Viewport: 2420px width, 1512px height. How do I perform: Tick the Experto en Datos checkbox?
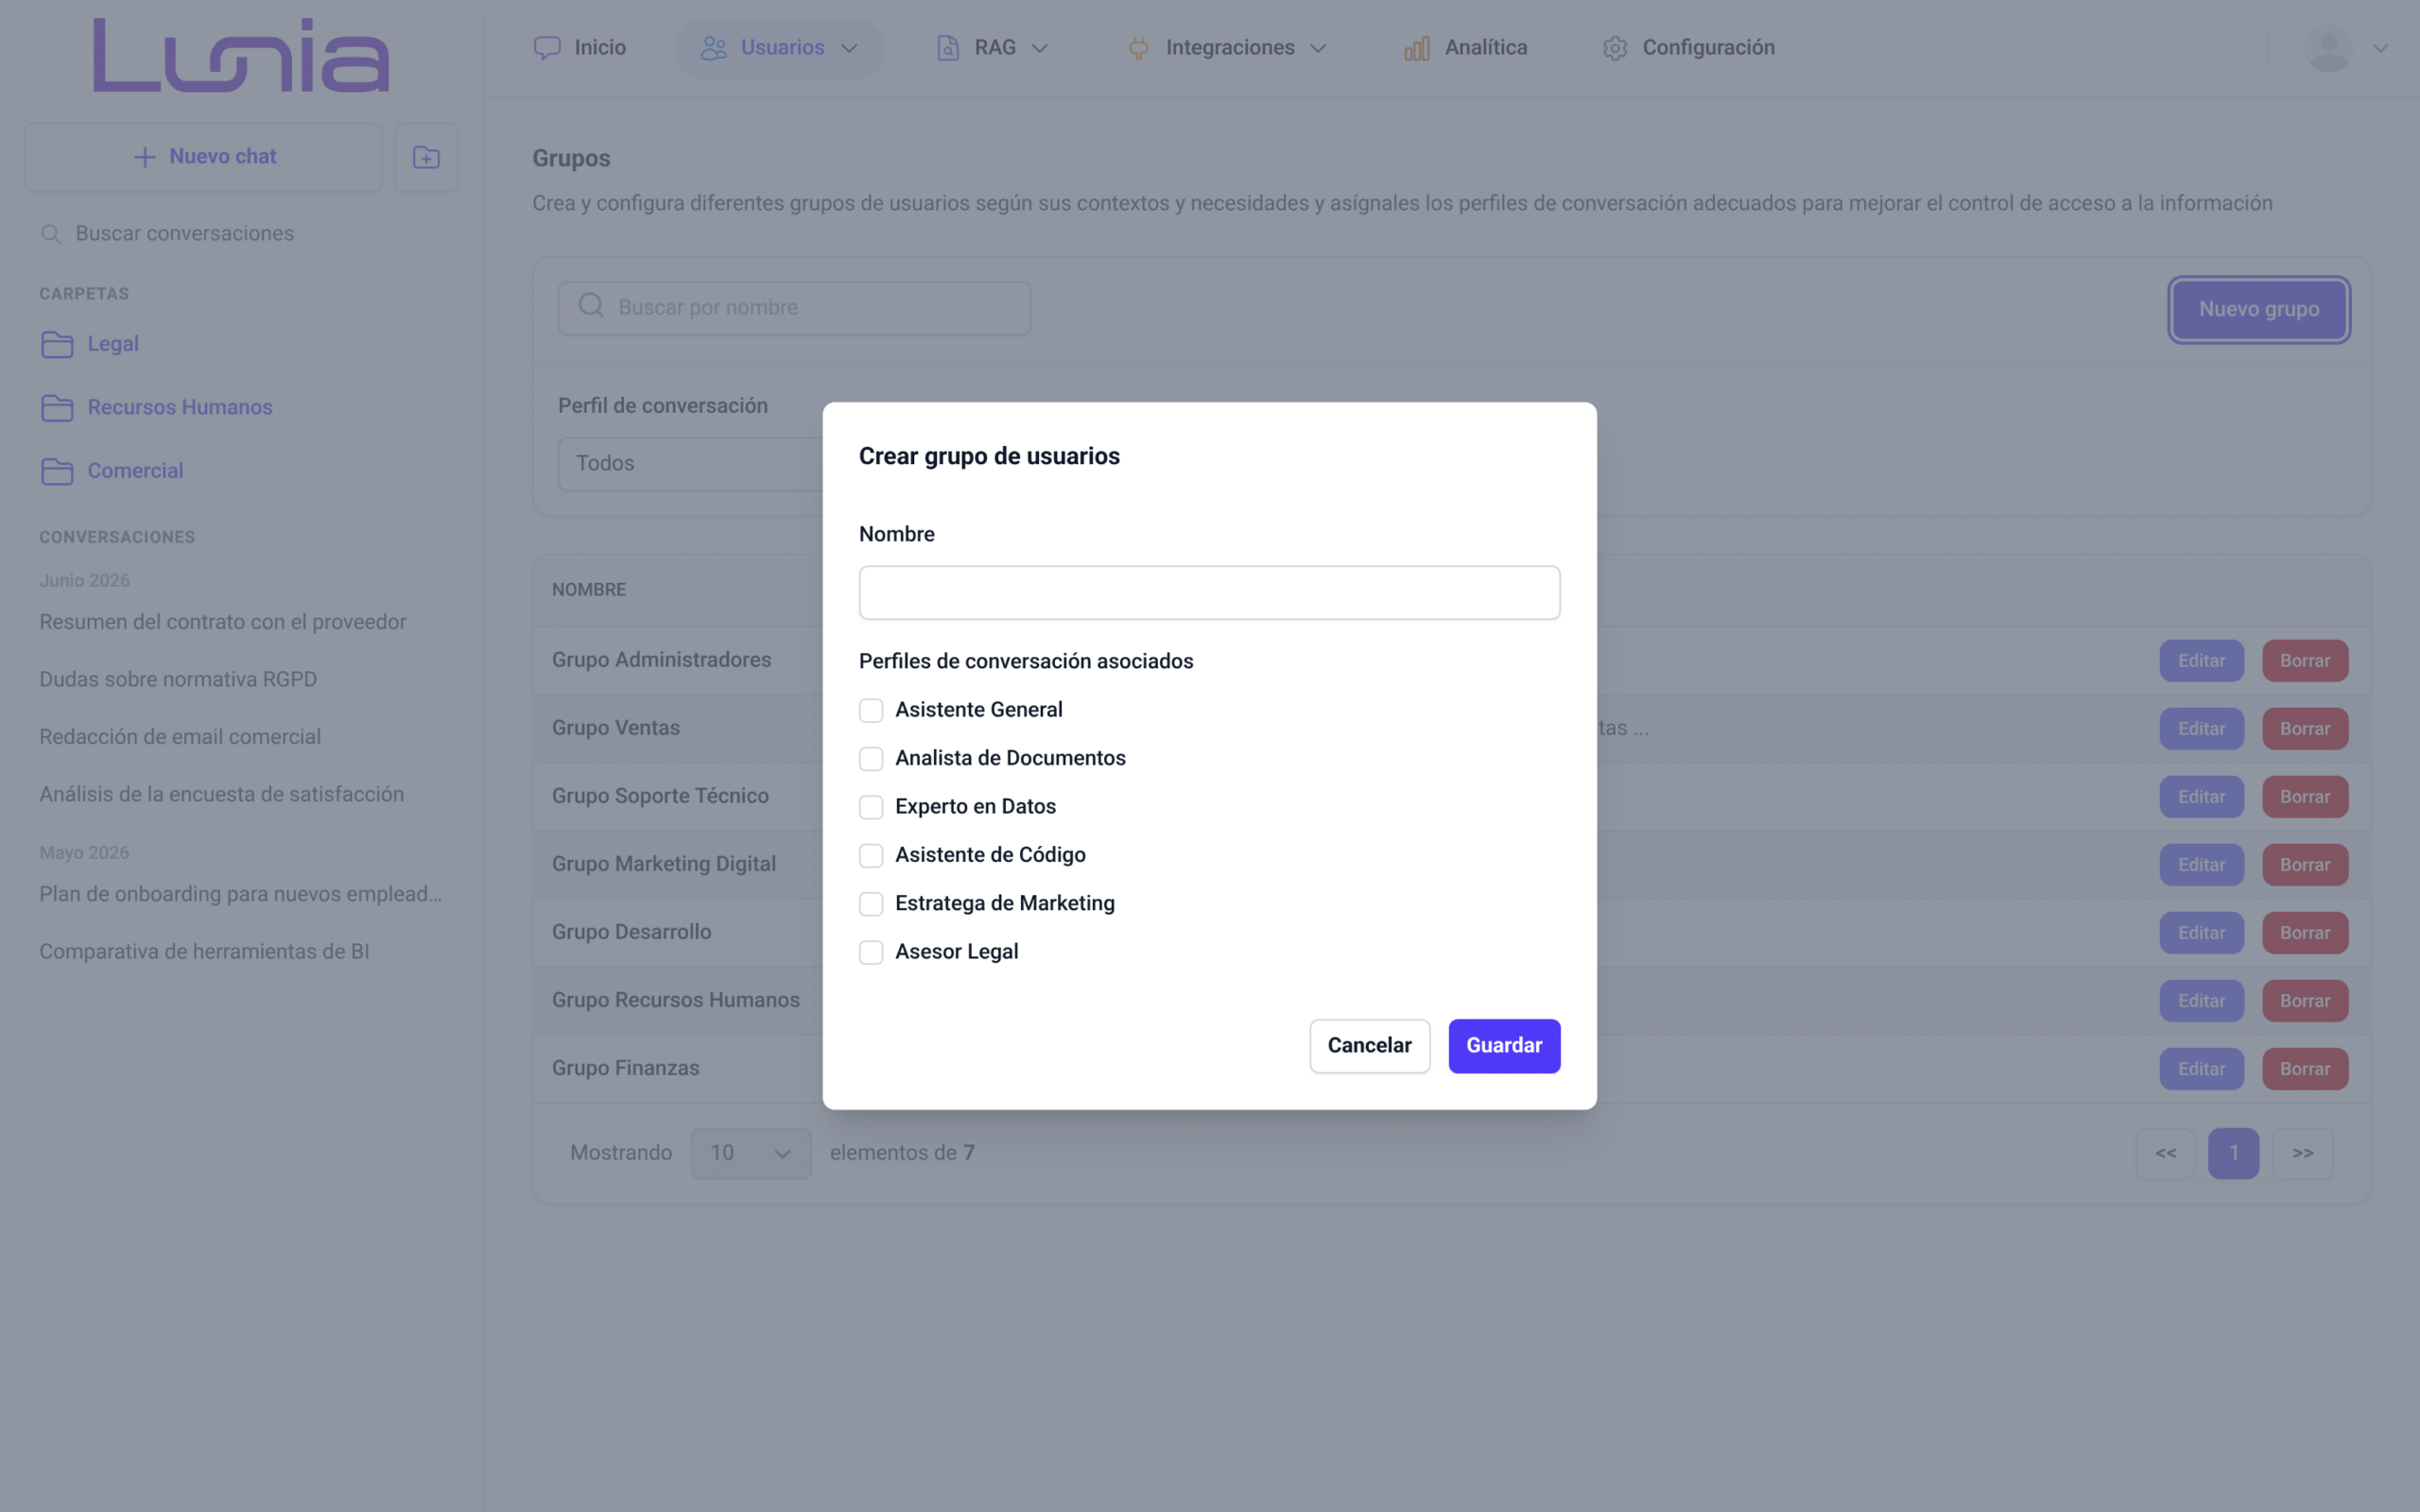pos(871,807)
